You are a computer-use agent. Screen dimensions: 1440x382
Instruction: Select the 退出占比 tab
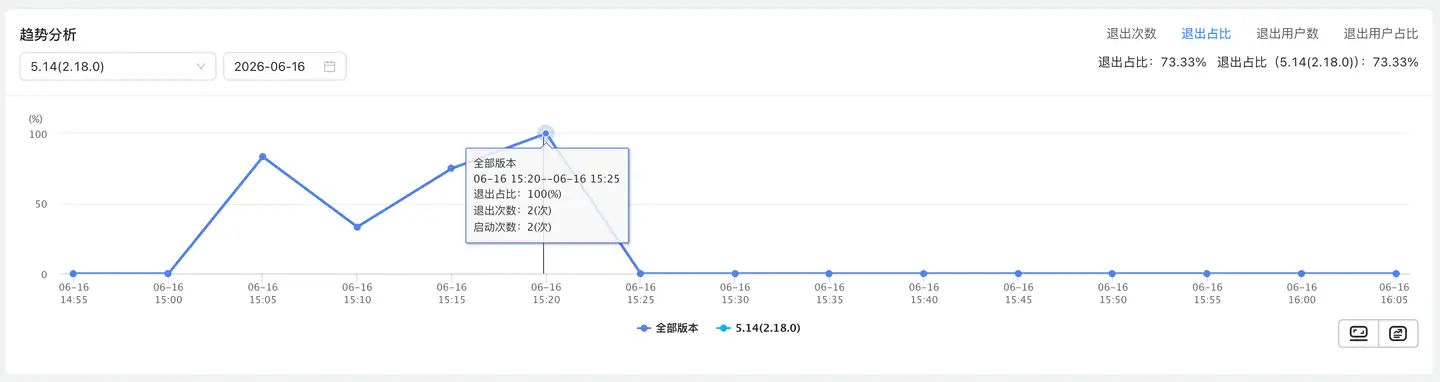click(1206, 34)
